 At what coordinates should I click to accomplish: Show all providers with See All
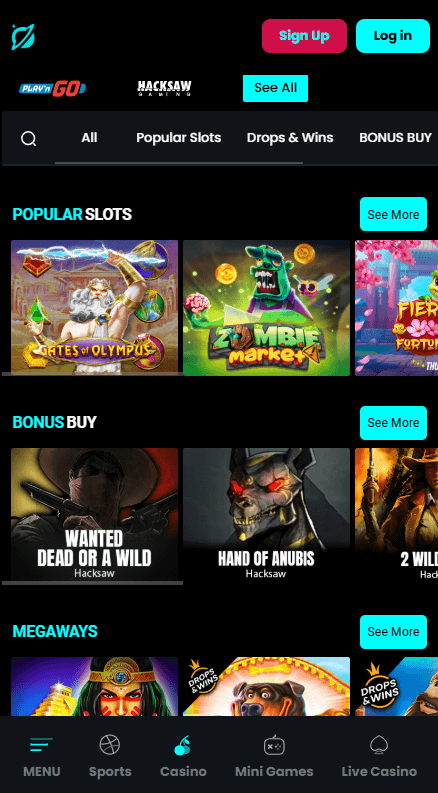click(276, 88)
